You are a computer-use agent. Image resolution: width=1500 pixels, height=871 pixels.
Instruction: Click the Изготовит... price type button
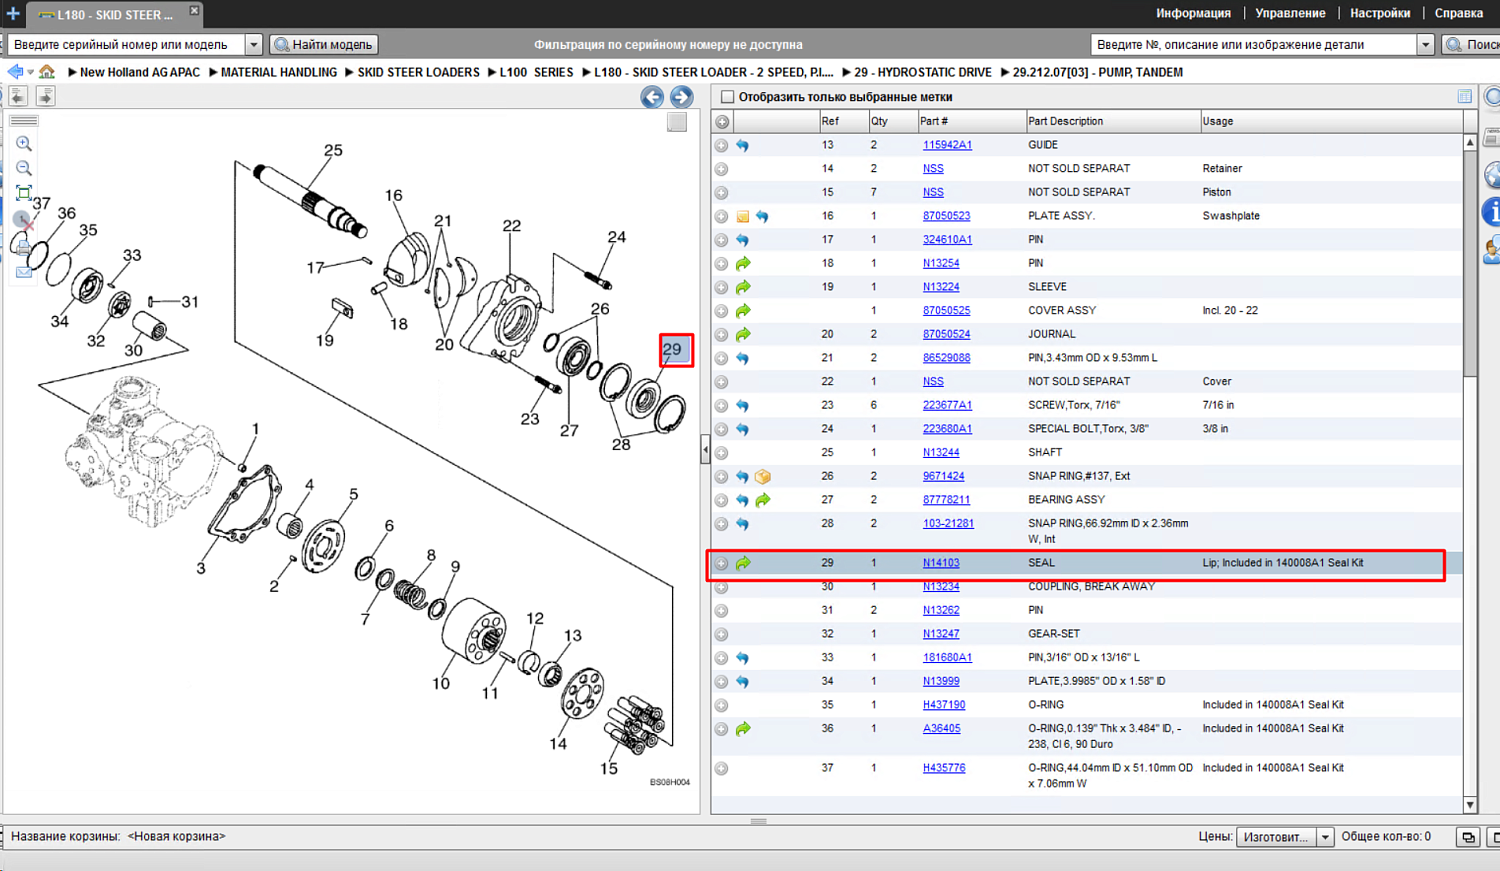[1276, 837]
